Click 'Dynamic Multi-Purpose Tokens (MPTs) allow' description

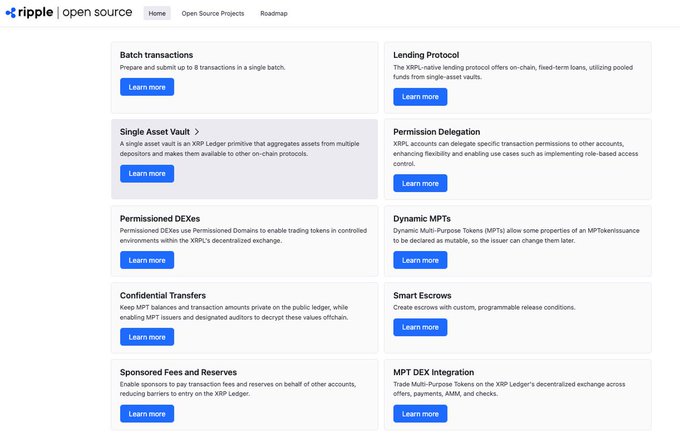516,236
